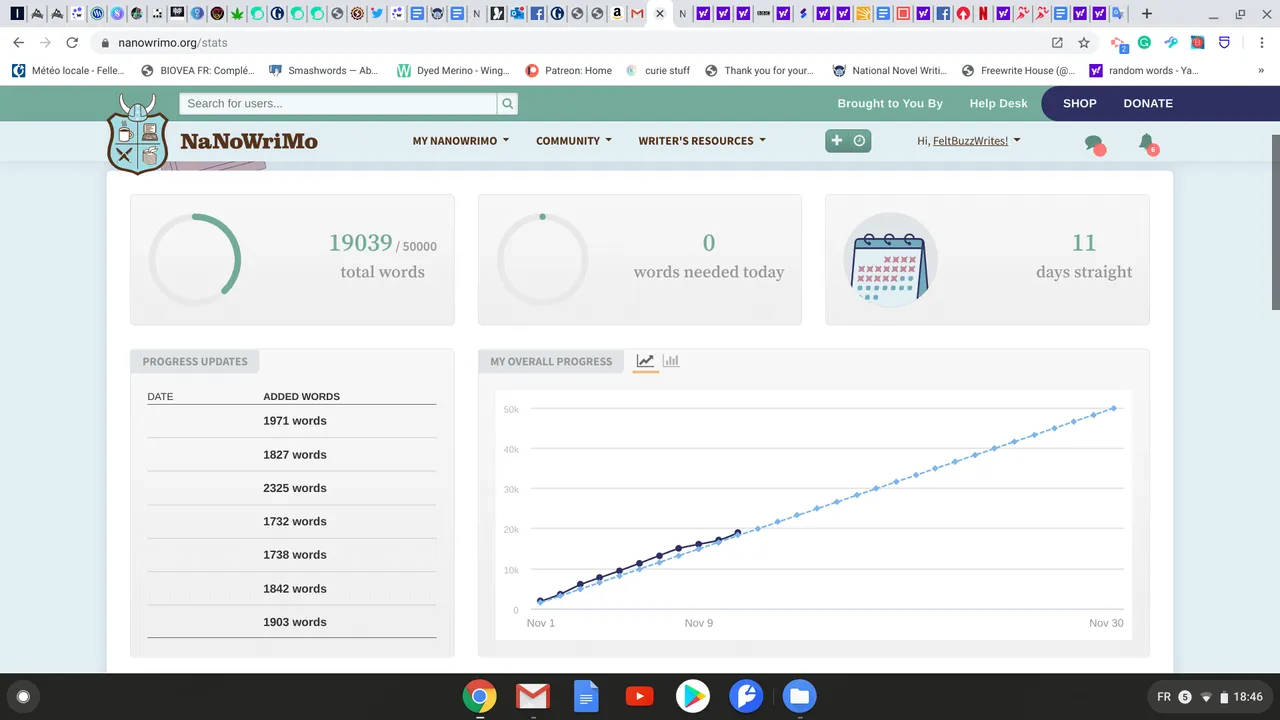Switch to the Gmail tab
This screenshot has width=1280, height=720.
637,14
